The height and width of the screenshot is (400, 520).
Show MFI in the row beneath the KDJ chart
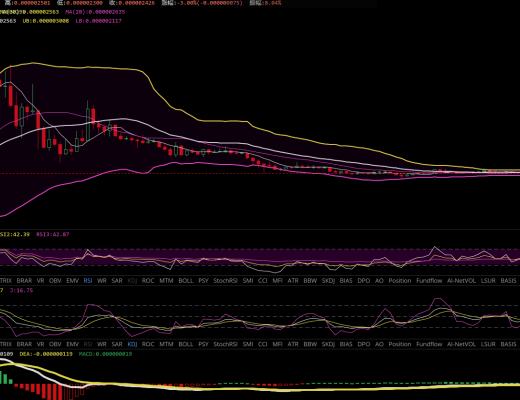277,344
